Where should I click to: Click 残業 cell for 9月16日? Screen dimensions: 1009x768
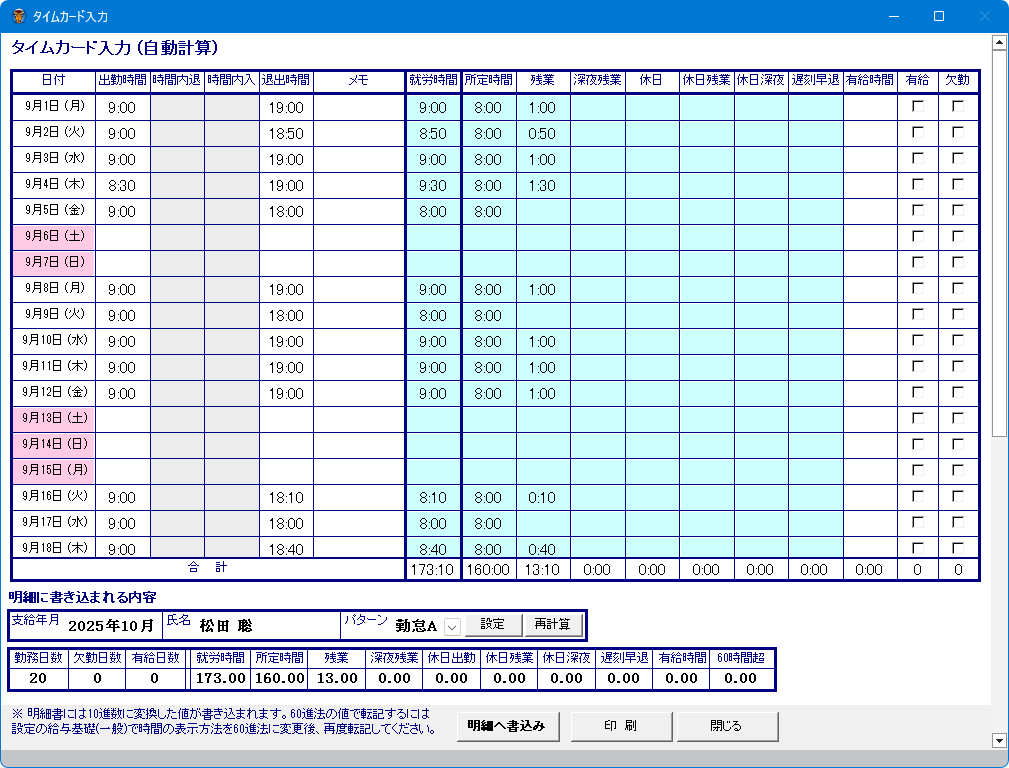click(x=542, y=497)
